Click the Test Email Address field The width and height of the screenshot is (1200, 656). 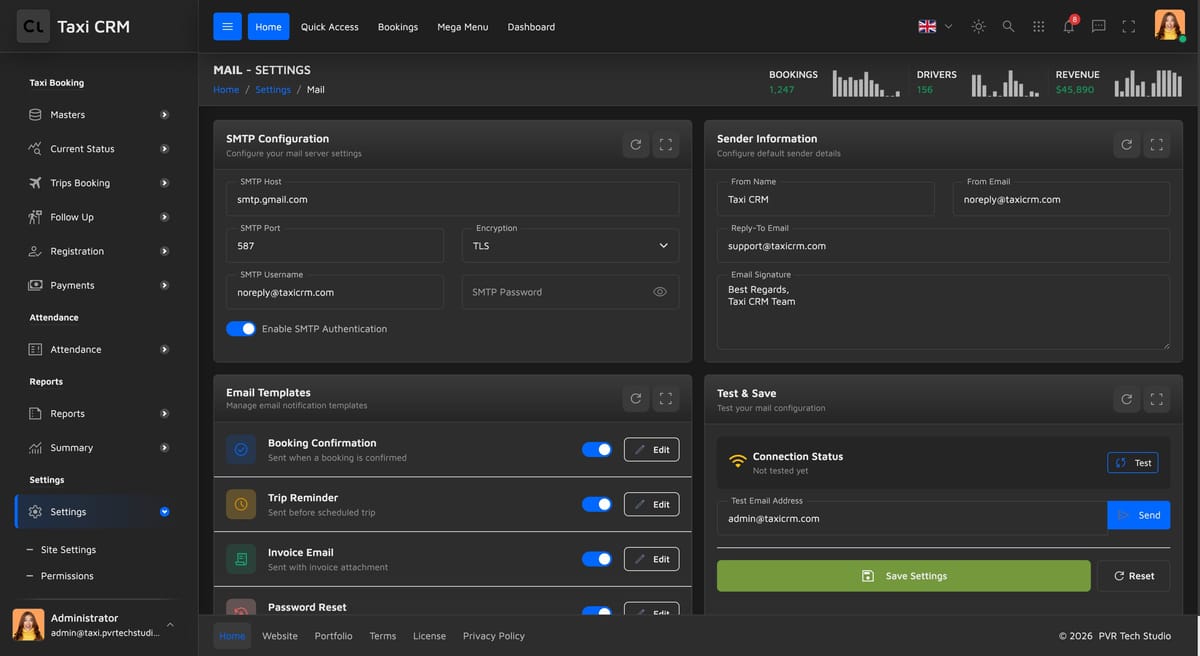tap(912, 518)
